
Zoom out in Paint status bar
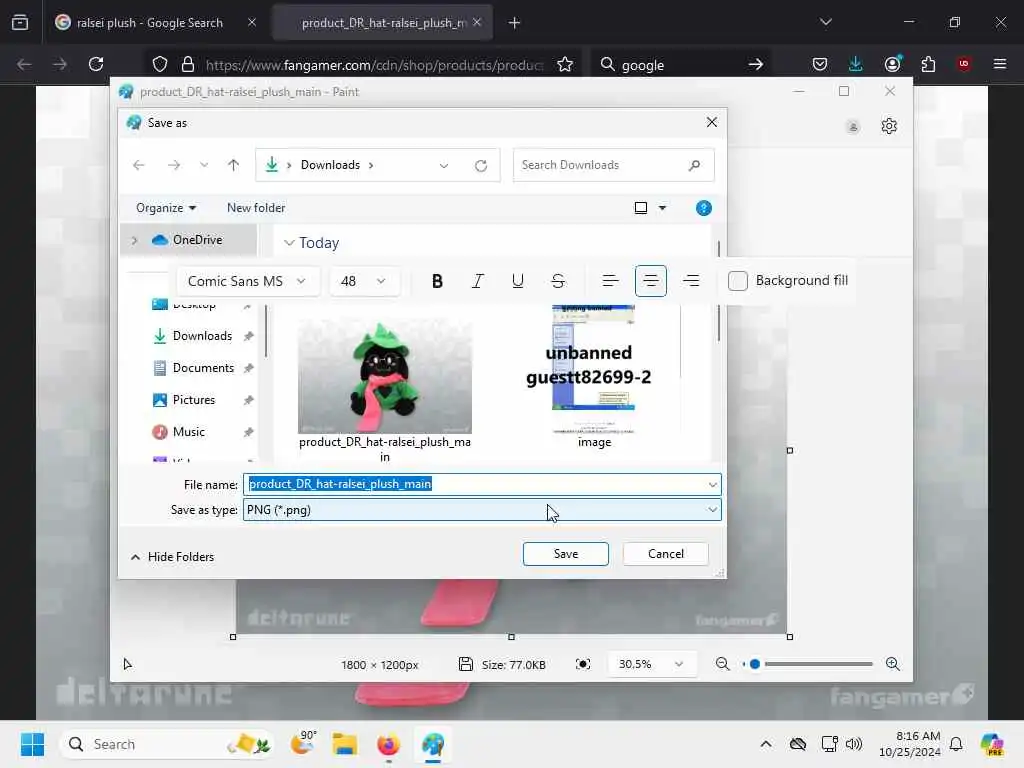(x=722, y=664)
